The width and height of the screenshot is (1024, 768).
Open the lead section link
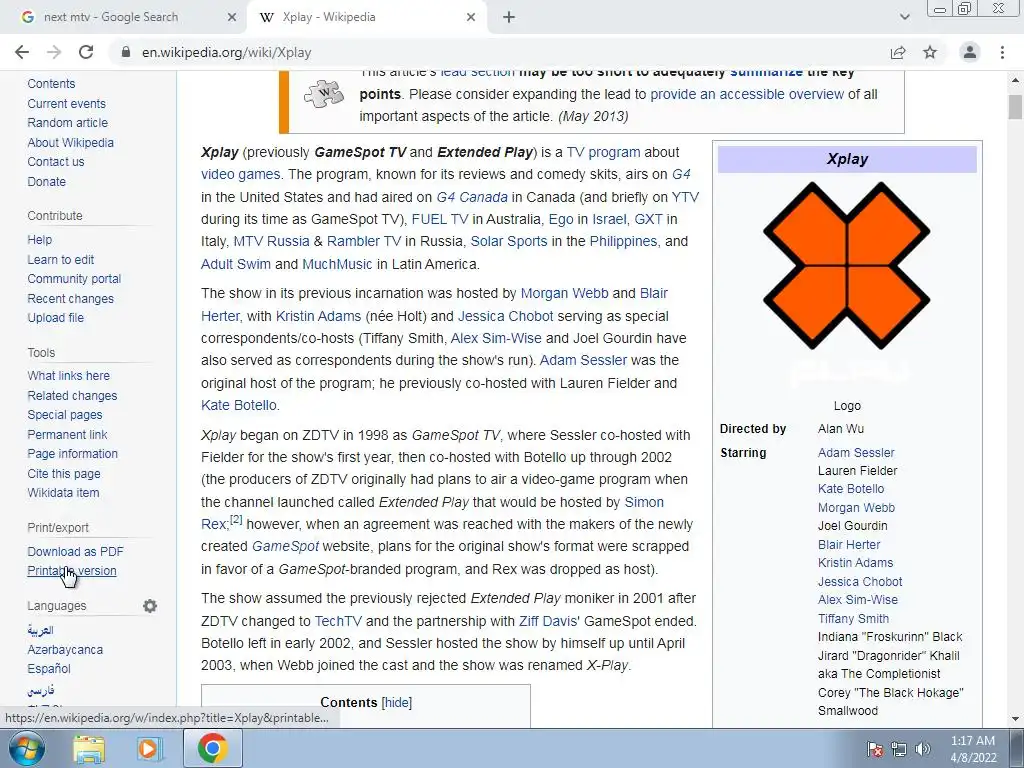point(477,72)
